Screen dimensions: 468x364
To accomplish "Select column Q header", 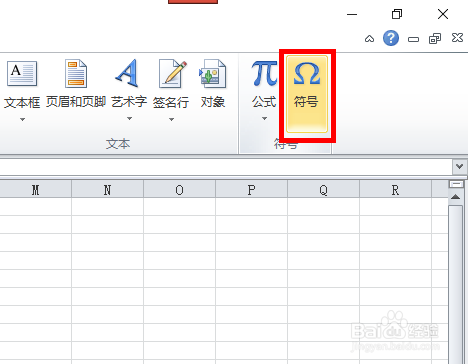I will click(x=323, y=190).
